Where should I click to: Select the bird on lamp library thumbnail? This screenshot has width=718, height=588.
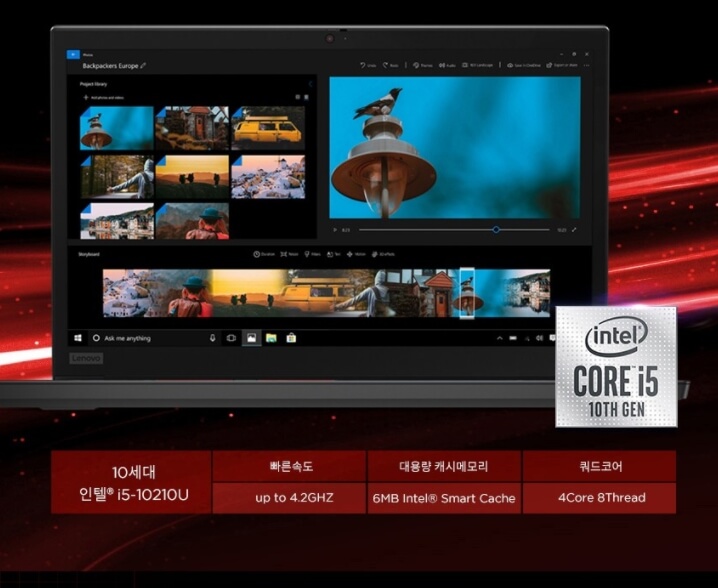coord(117,128)
